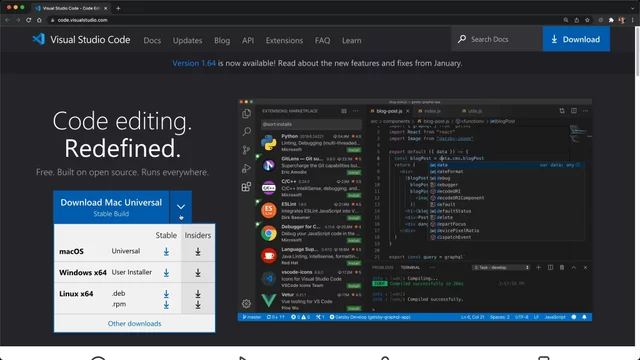Click the blue Download button in header

tap(576, 39)
